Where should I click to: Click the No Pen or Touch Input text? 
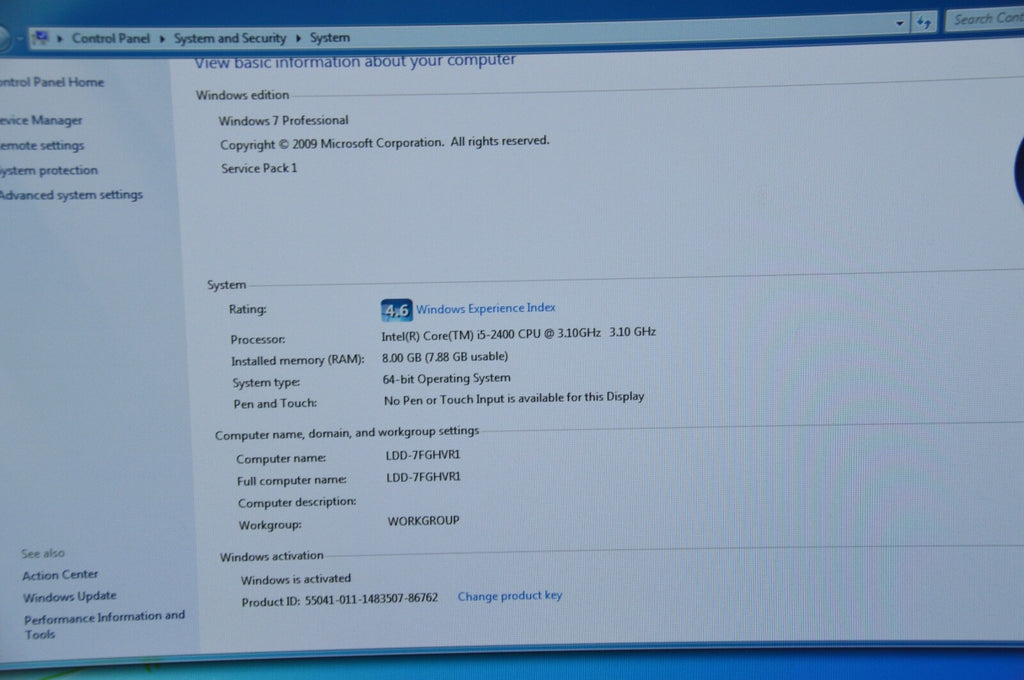tap(514, 398)
